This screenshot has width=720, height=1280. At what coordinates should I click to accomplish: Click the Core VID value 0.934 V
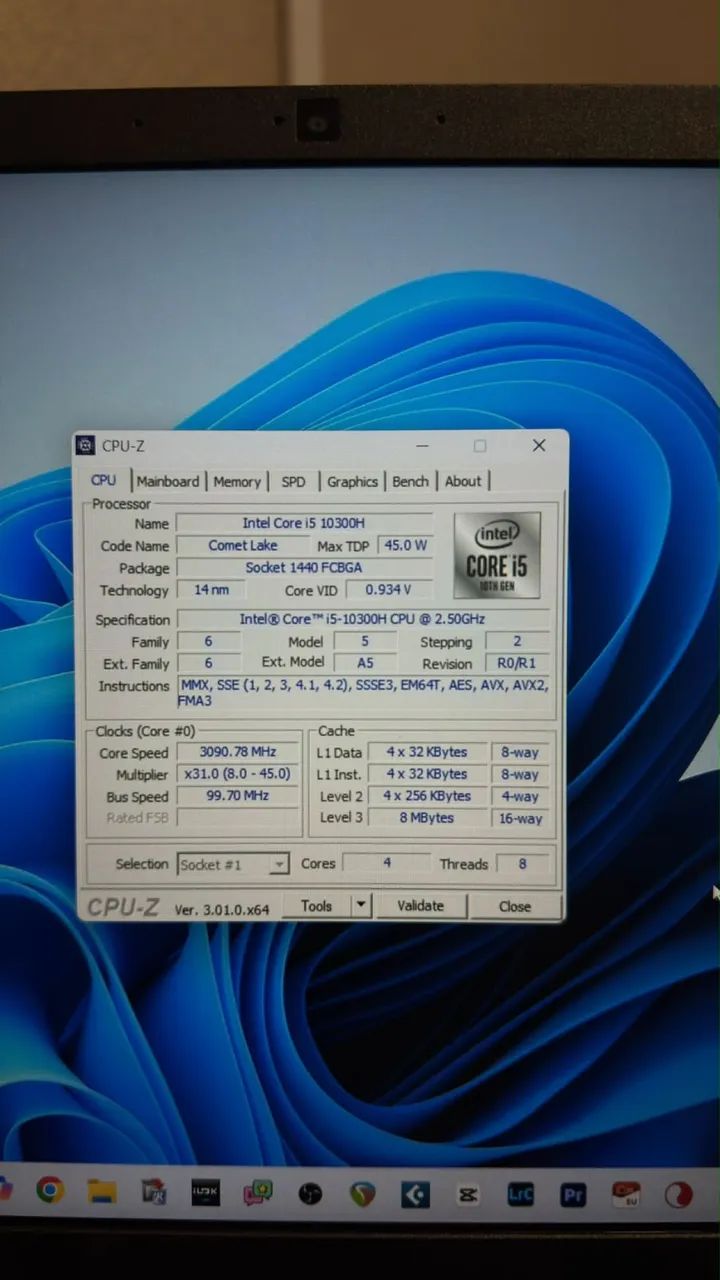pyautogui.click(x=389, y=590)
